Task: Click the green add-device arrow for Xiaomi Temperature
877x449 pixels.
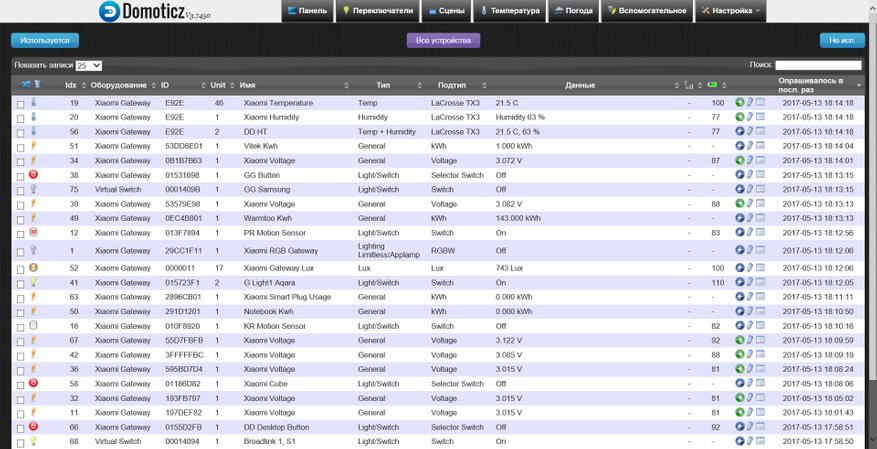Action: coord(739,102)
